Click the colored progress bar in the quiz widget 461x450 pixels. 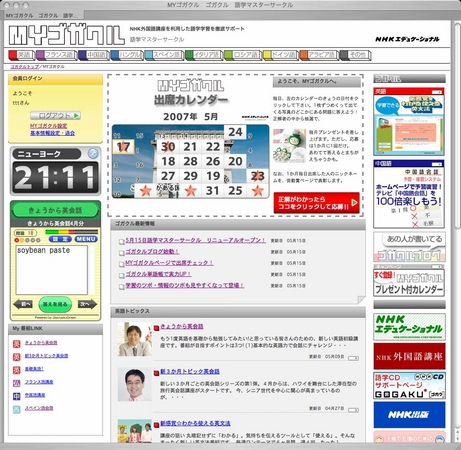[x=71, y=232]
